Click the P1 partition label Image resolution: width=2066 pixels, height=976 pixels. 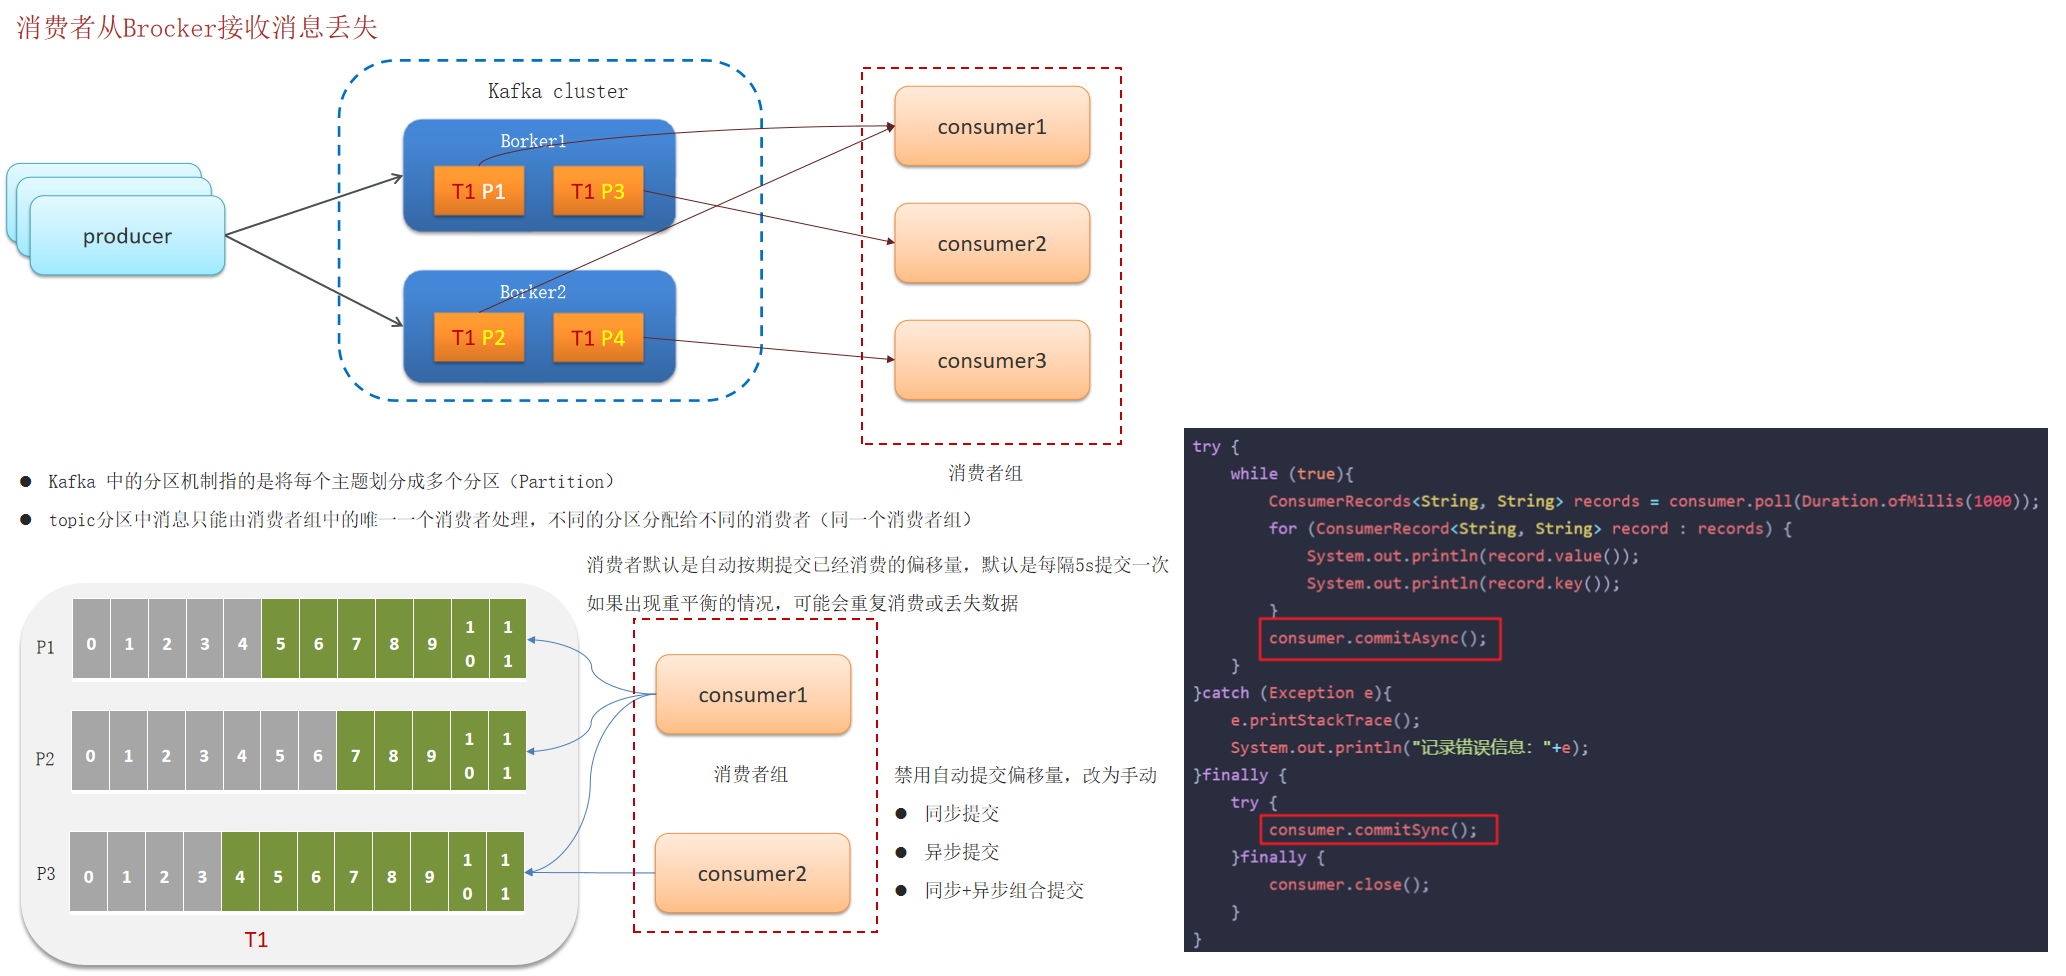point(45,647)
